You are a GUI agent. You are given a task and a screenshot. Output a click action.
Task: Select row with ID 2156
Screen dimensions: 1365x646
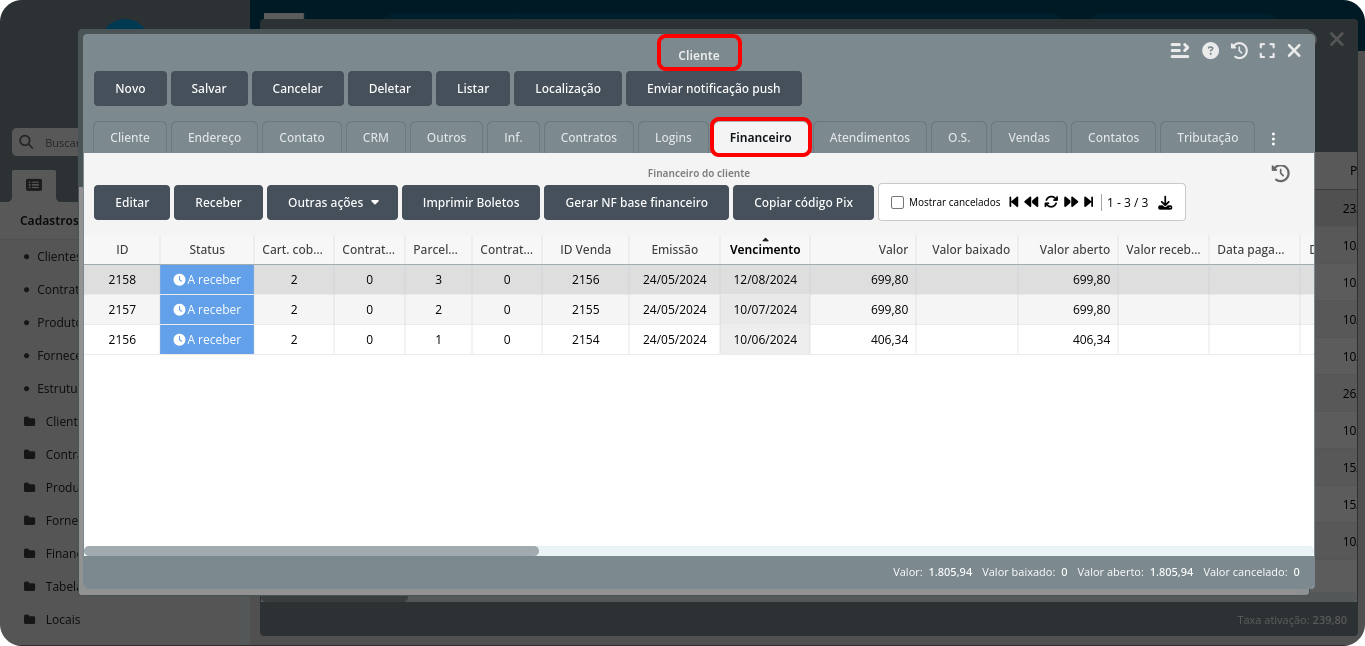pyautogui.click(x=698, y=340)
